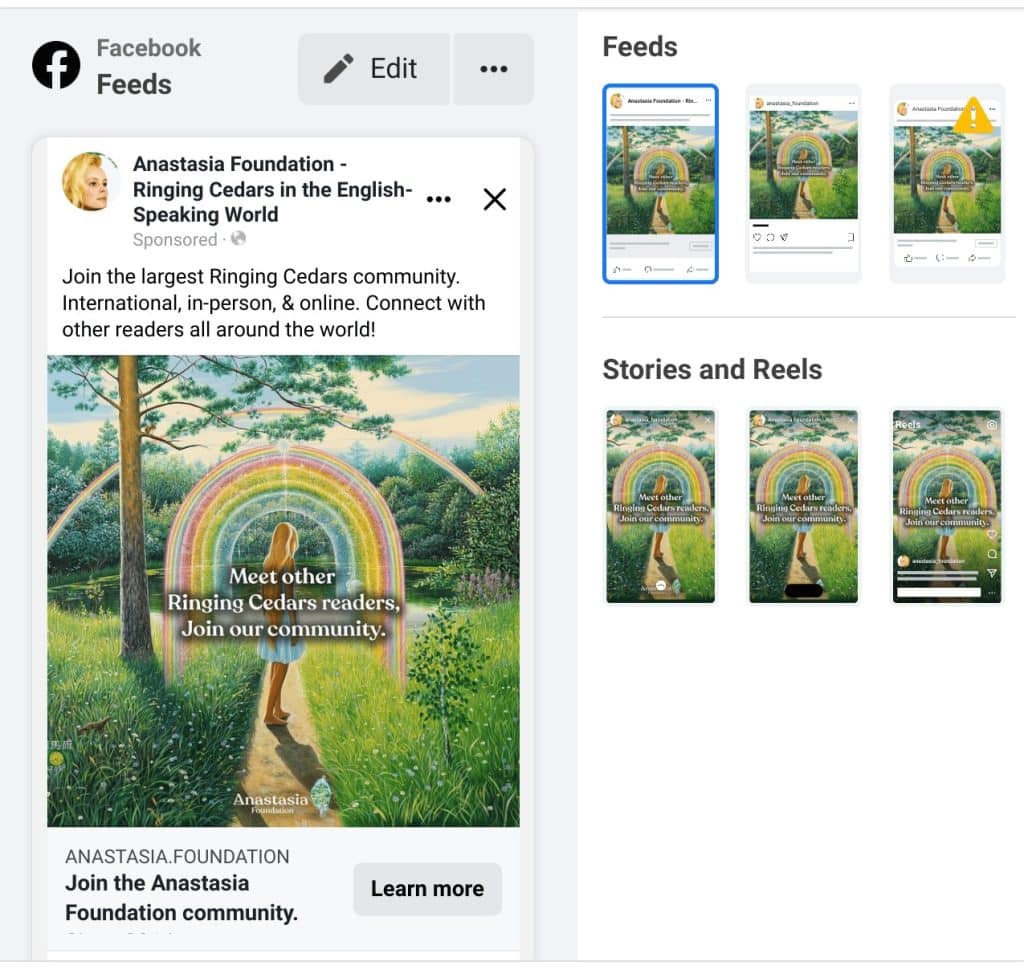Click the Learn more button

427,888
